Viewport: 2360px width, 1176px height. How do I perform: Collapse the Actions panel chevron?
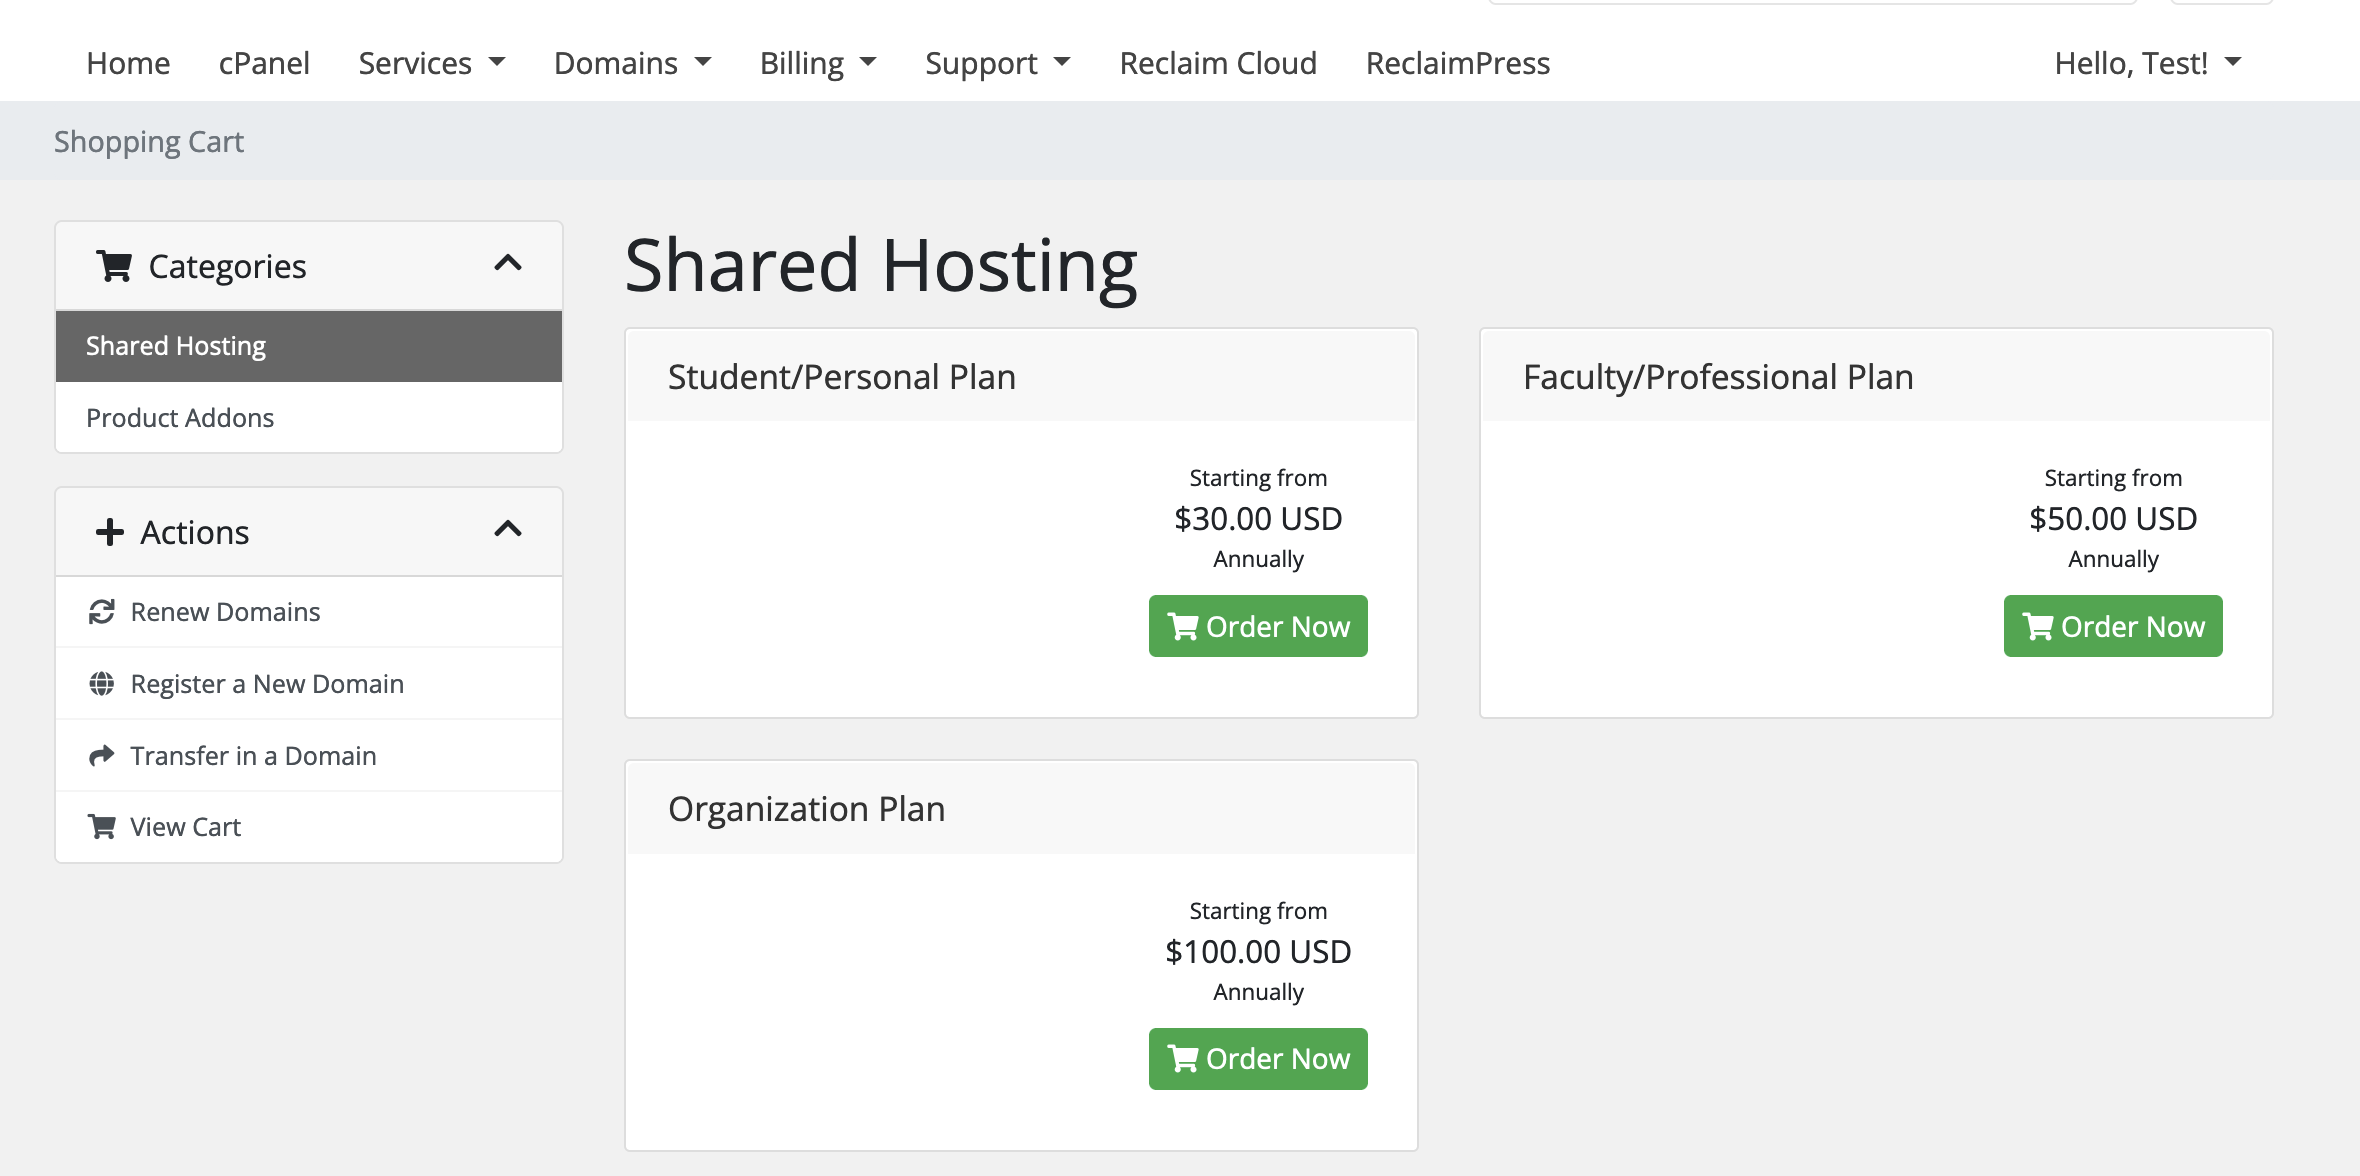(508, 529)
